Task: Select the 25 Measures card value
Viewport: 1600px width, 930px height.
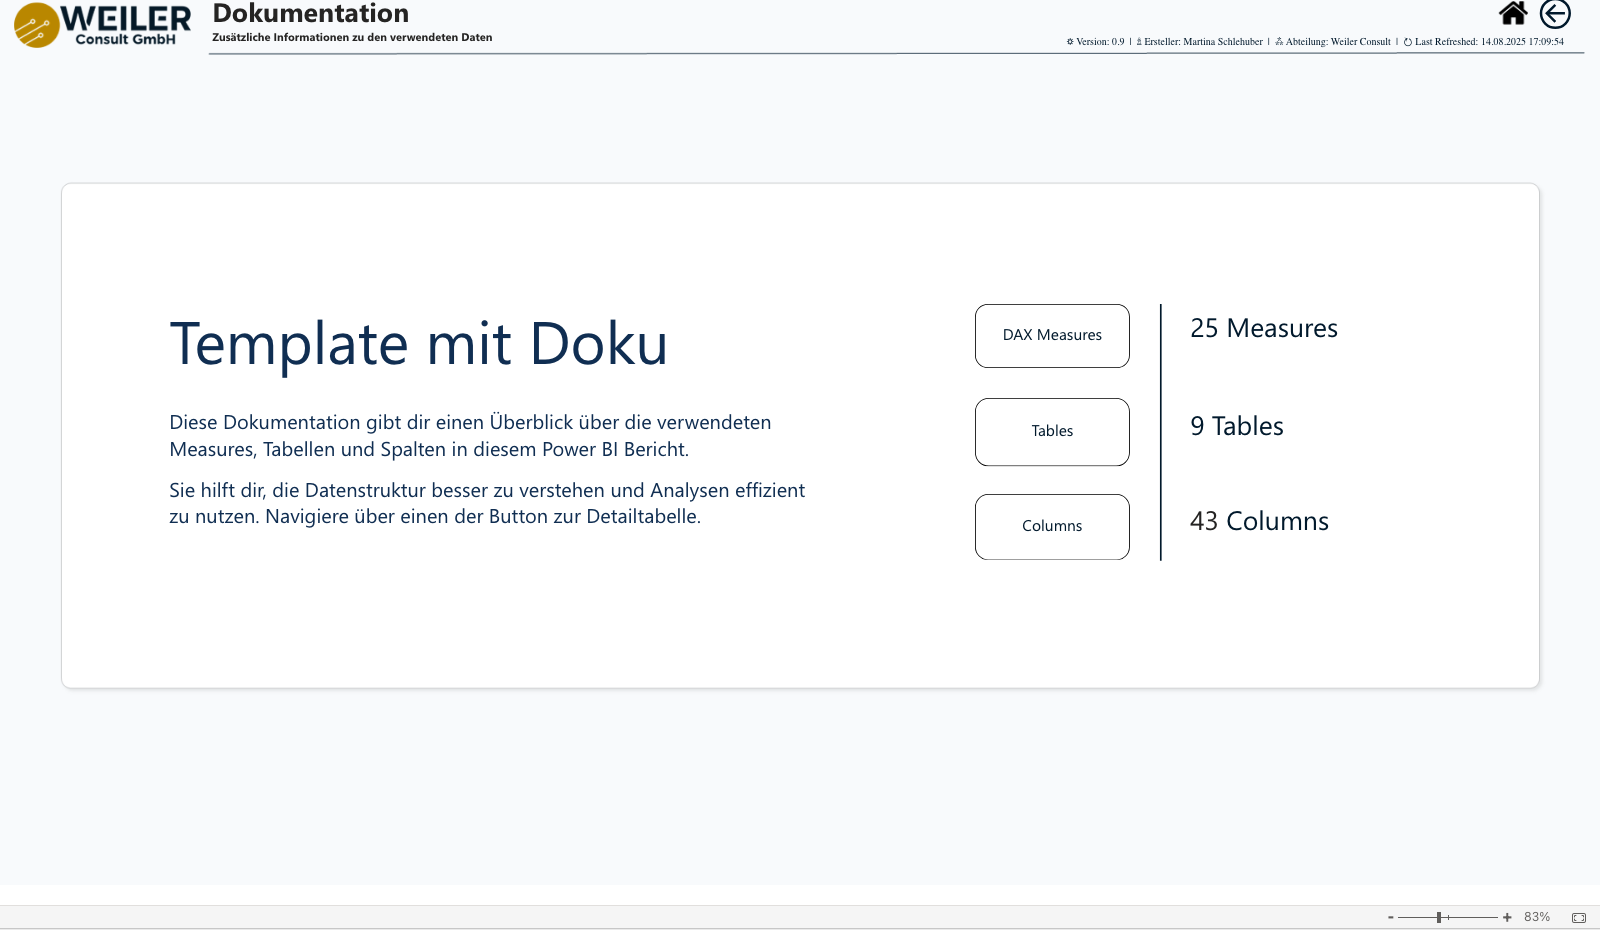Action: coord(1264,328)
